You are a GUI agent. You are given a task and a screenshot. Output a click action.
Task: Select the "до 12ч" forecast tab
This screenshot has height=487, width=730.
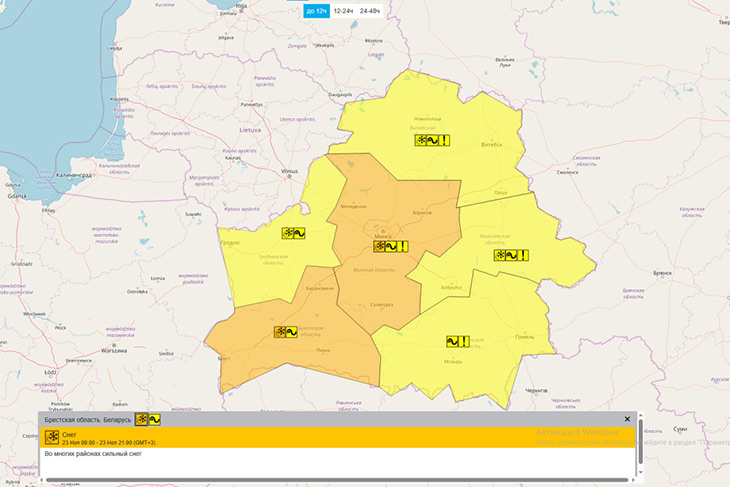[317, 11]
